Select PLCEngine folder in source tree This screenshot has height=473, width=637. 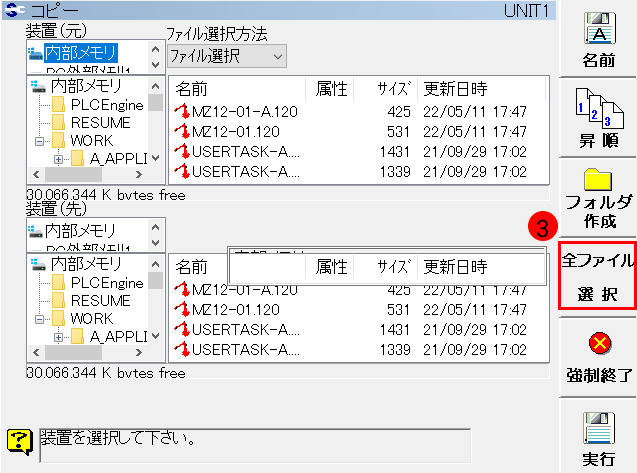point(107,105)
